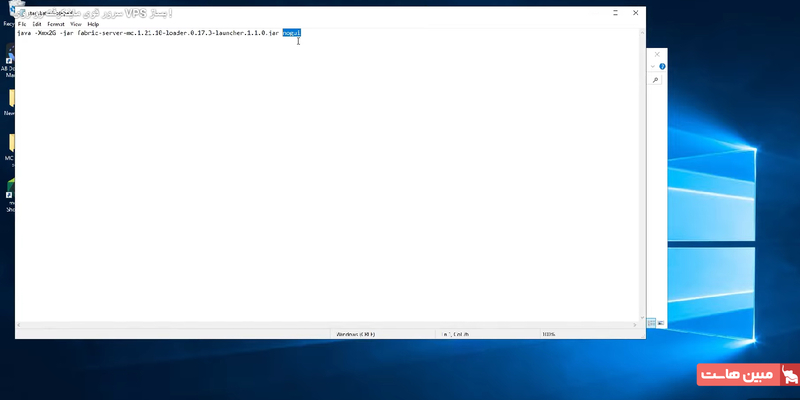Expand the ribbon chevron in Explorer window
Image resolution: width=800 pixels, height=400 pixels.
654,66
